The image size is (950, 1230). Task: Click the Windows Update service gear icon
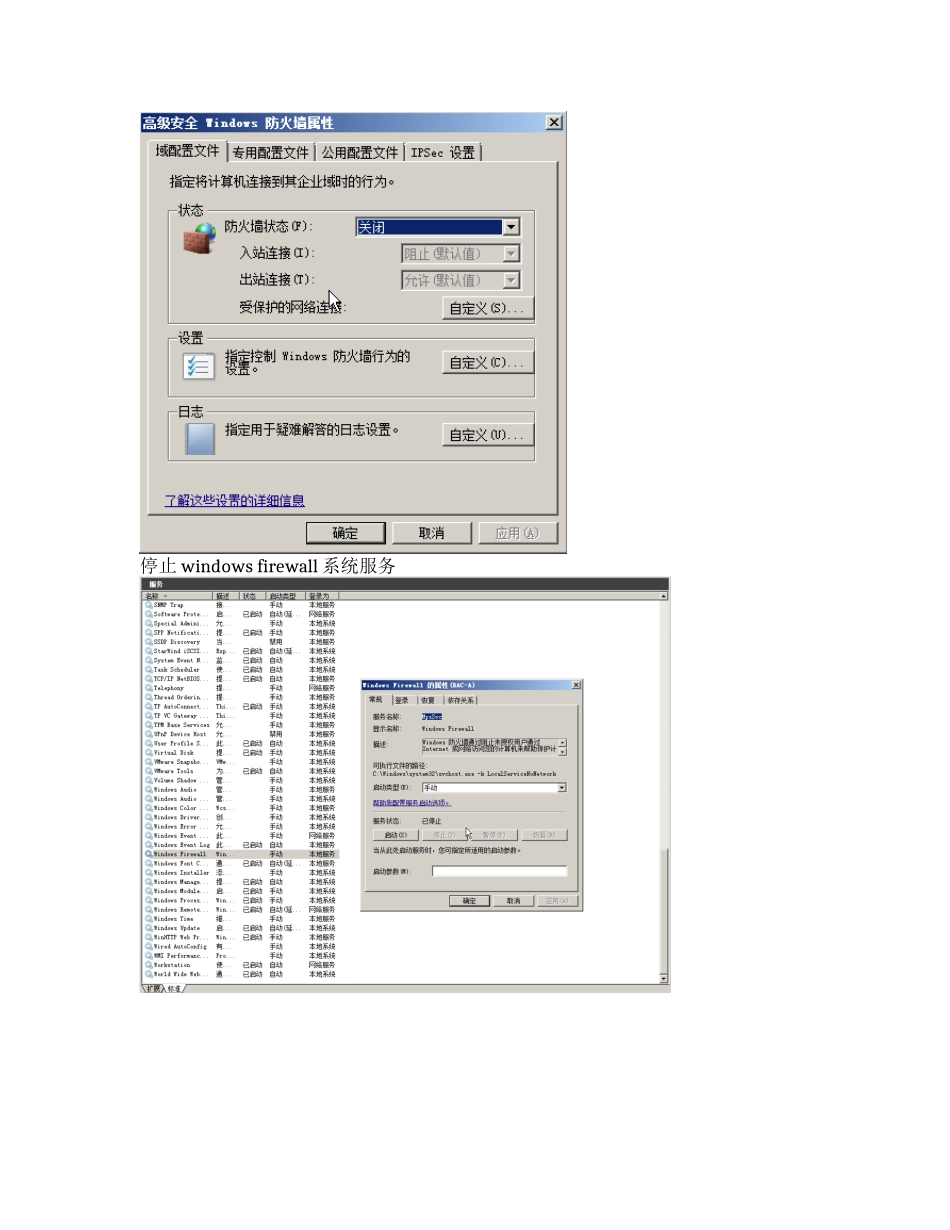tap(148, 928)
